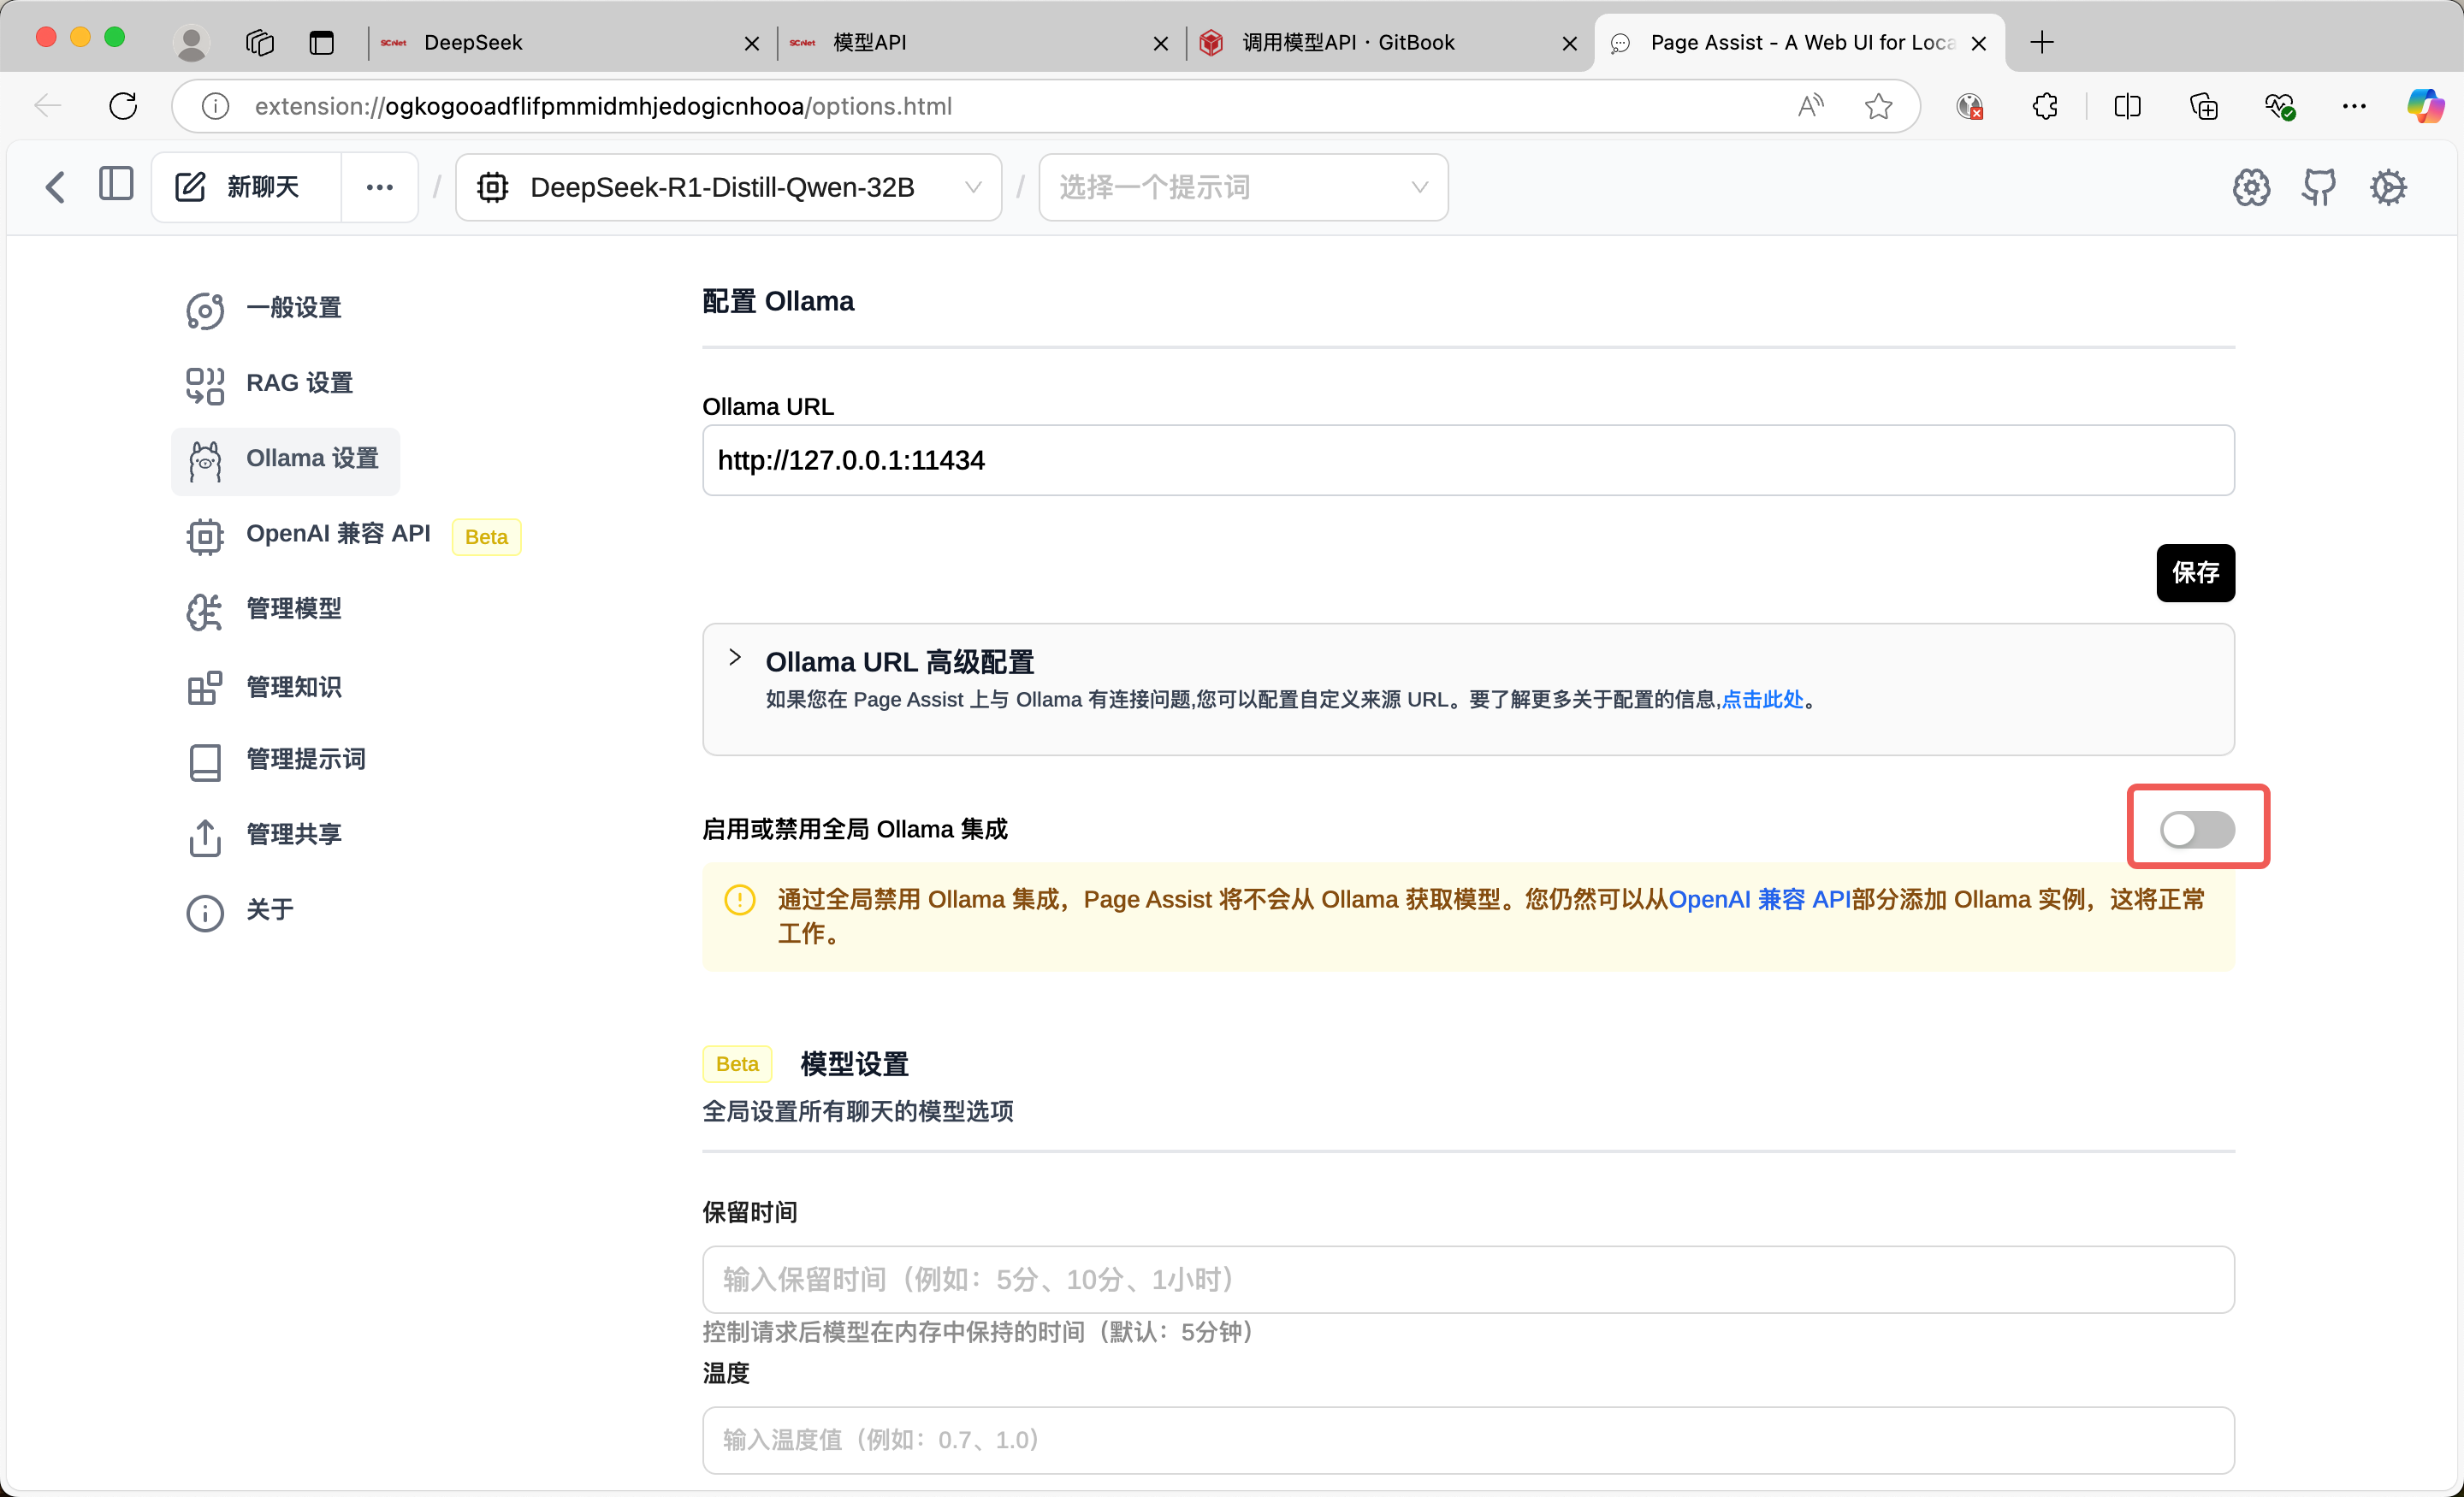Click the 温度 input field
Screen dimensions: 2464x1497
[1468, 1440]
